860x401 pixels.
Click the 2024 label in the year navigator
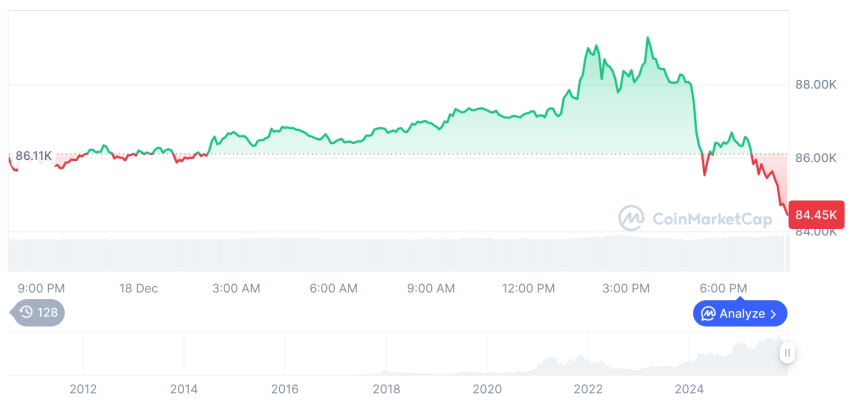tap(689, 389)
